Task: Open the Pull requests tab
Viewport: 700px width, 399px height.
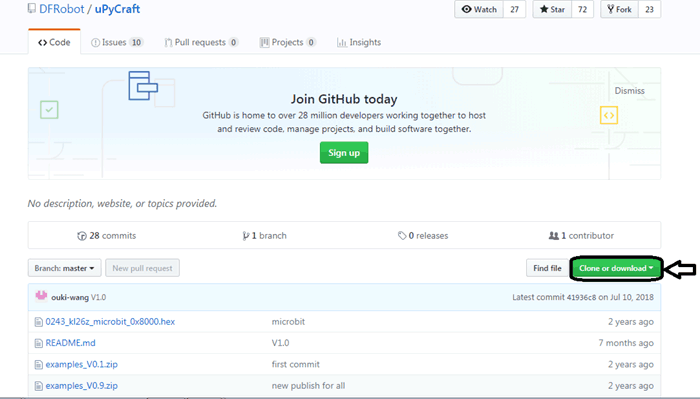Action: coord(201,42)
